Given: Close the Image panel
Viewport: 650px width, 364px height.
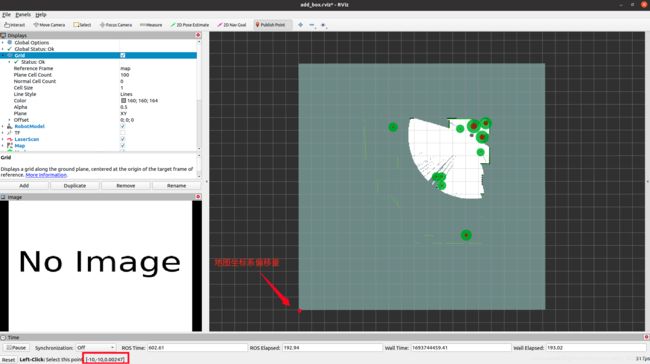Looking at the screenshot, I should pos(198,197).
